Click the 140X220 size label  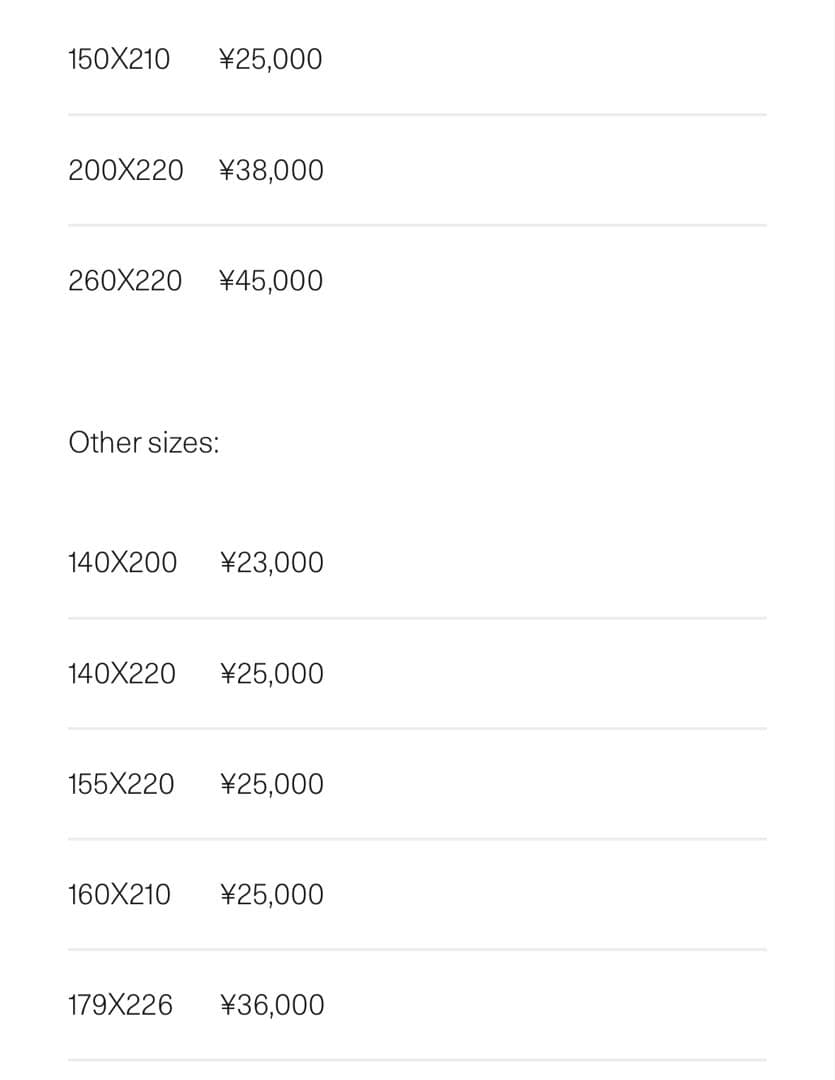click(121, 674)
